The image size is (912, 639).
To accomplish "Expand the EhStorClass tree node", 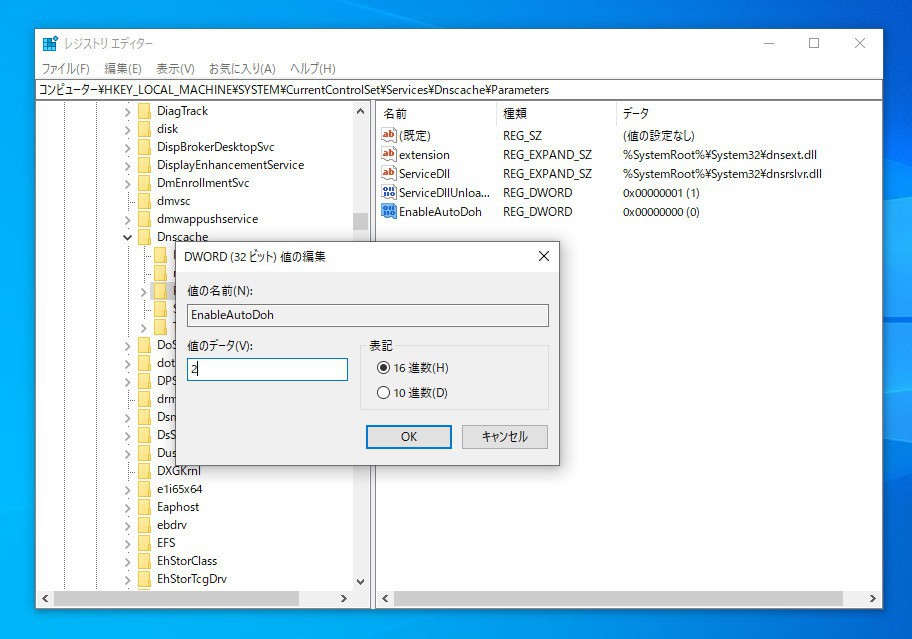I will 127,562.
